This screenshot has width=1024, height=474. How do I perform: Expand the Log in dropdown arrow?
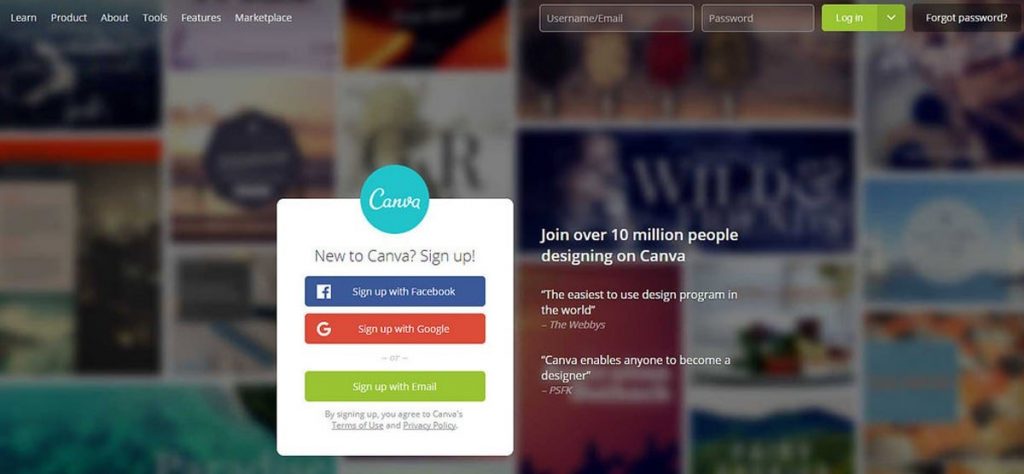[891, 18]
